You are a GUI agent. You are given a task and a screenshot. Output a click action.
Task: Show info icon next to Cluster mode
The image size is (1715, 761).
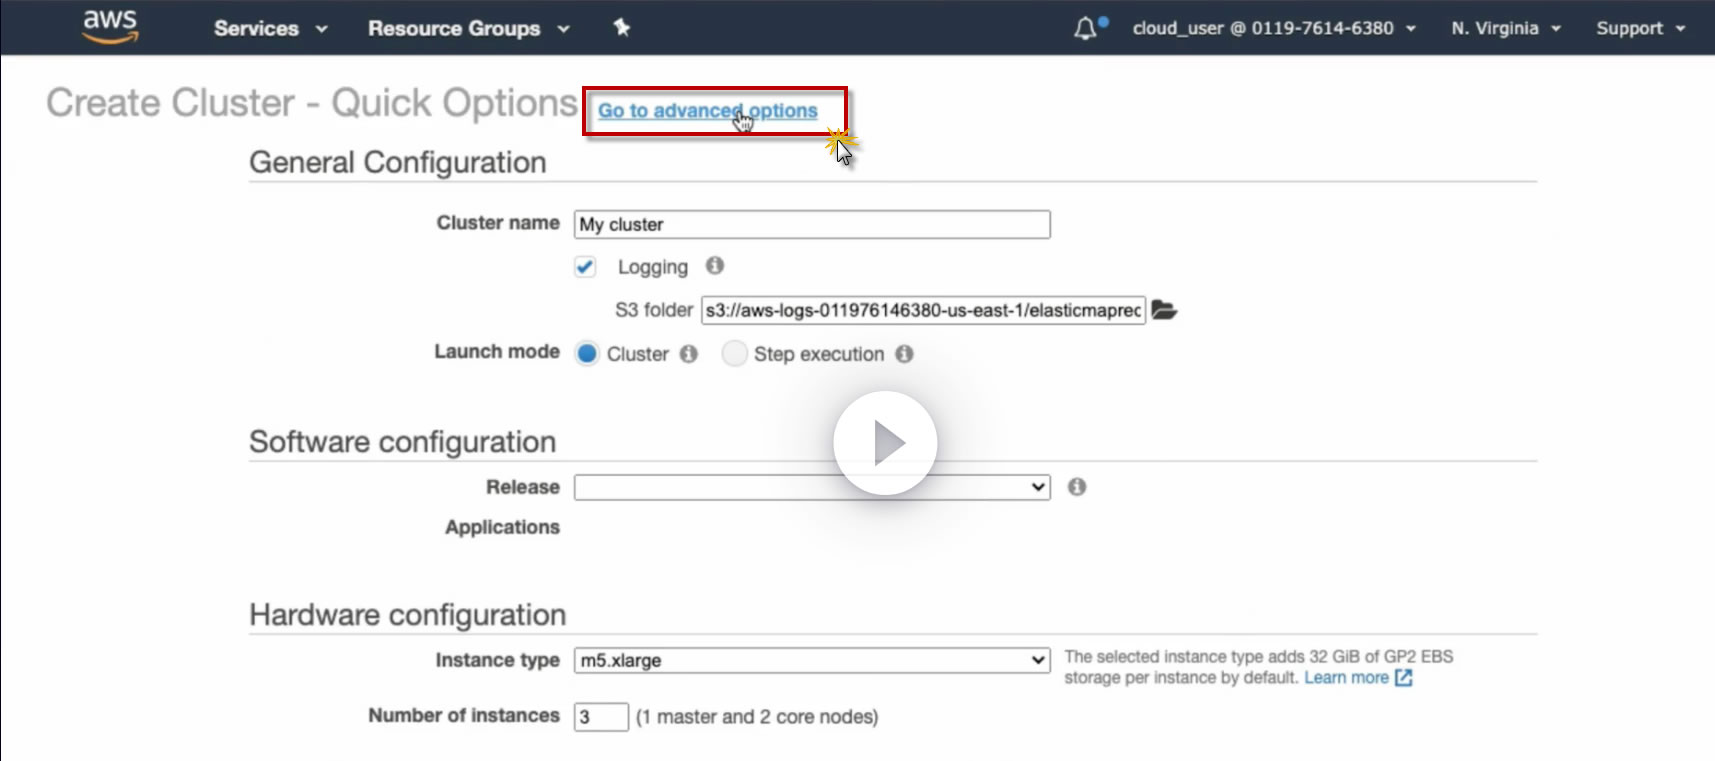click(688, 354)
